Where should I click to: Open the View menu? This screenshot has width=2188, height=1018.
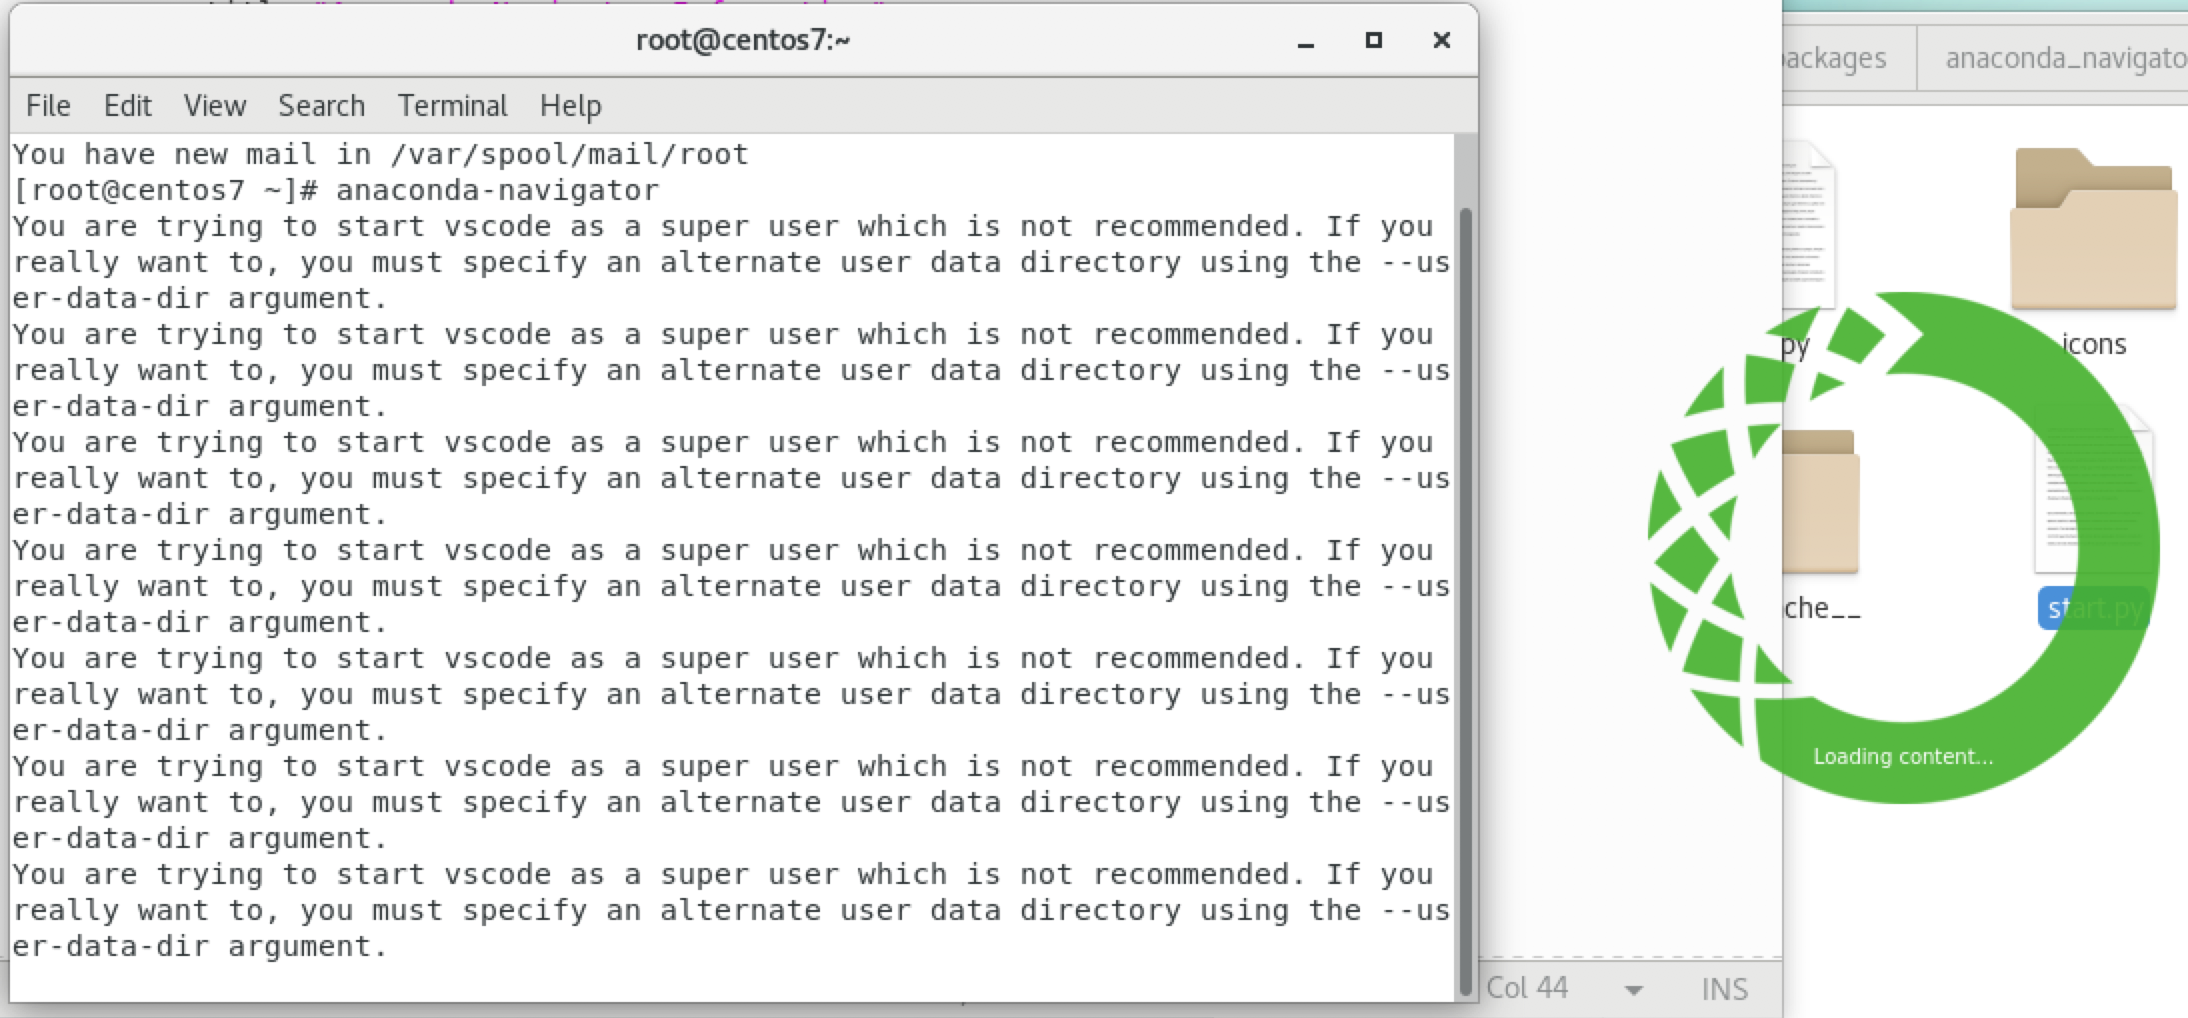(214, 105)
